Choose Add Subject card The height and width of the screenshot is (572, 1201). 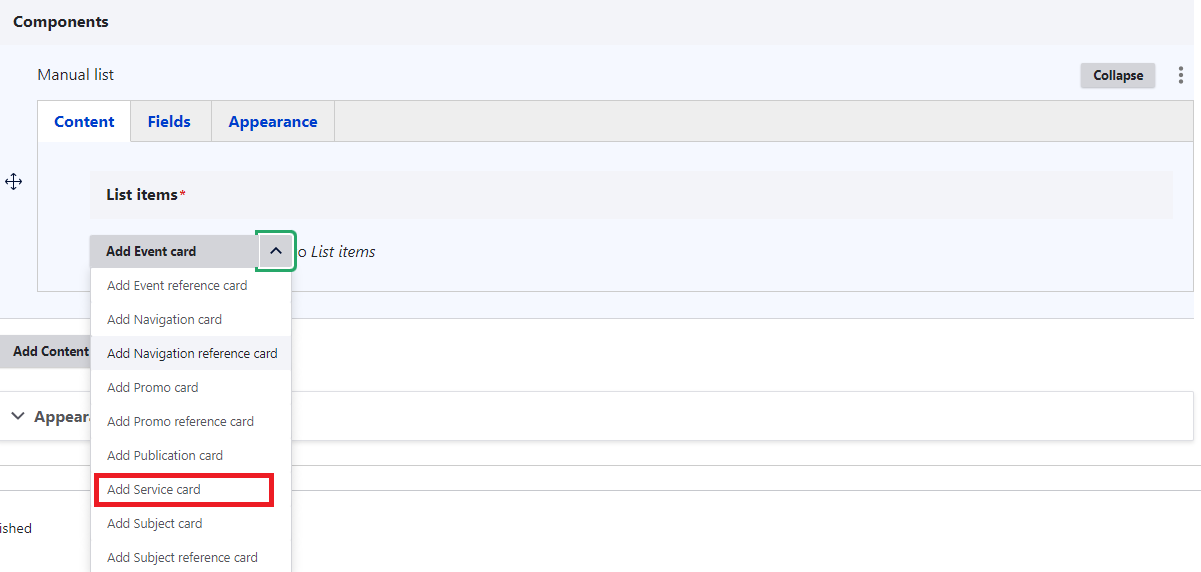[154, 523]
